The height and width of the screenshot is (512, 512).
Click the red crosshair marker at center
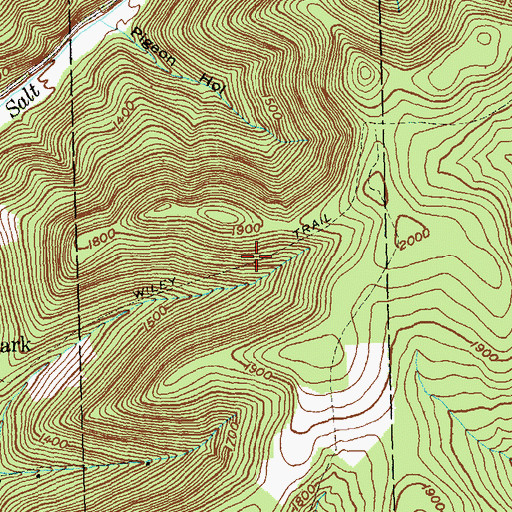tap(256, 256)
